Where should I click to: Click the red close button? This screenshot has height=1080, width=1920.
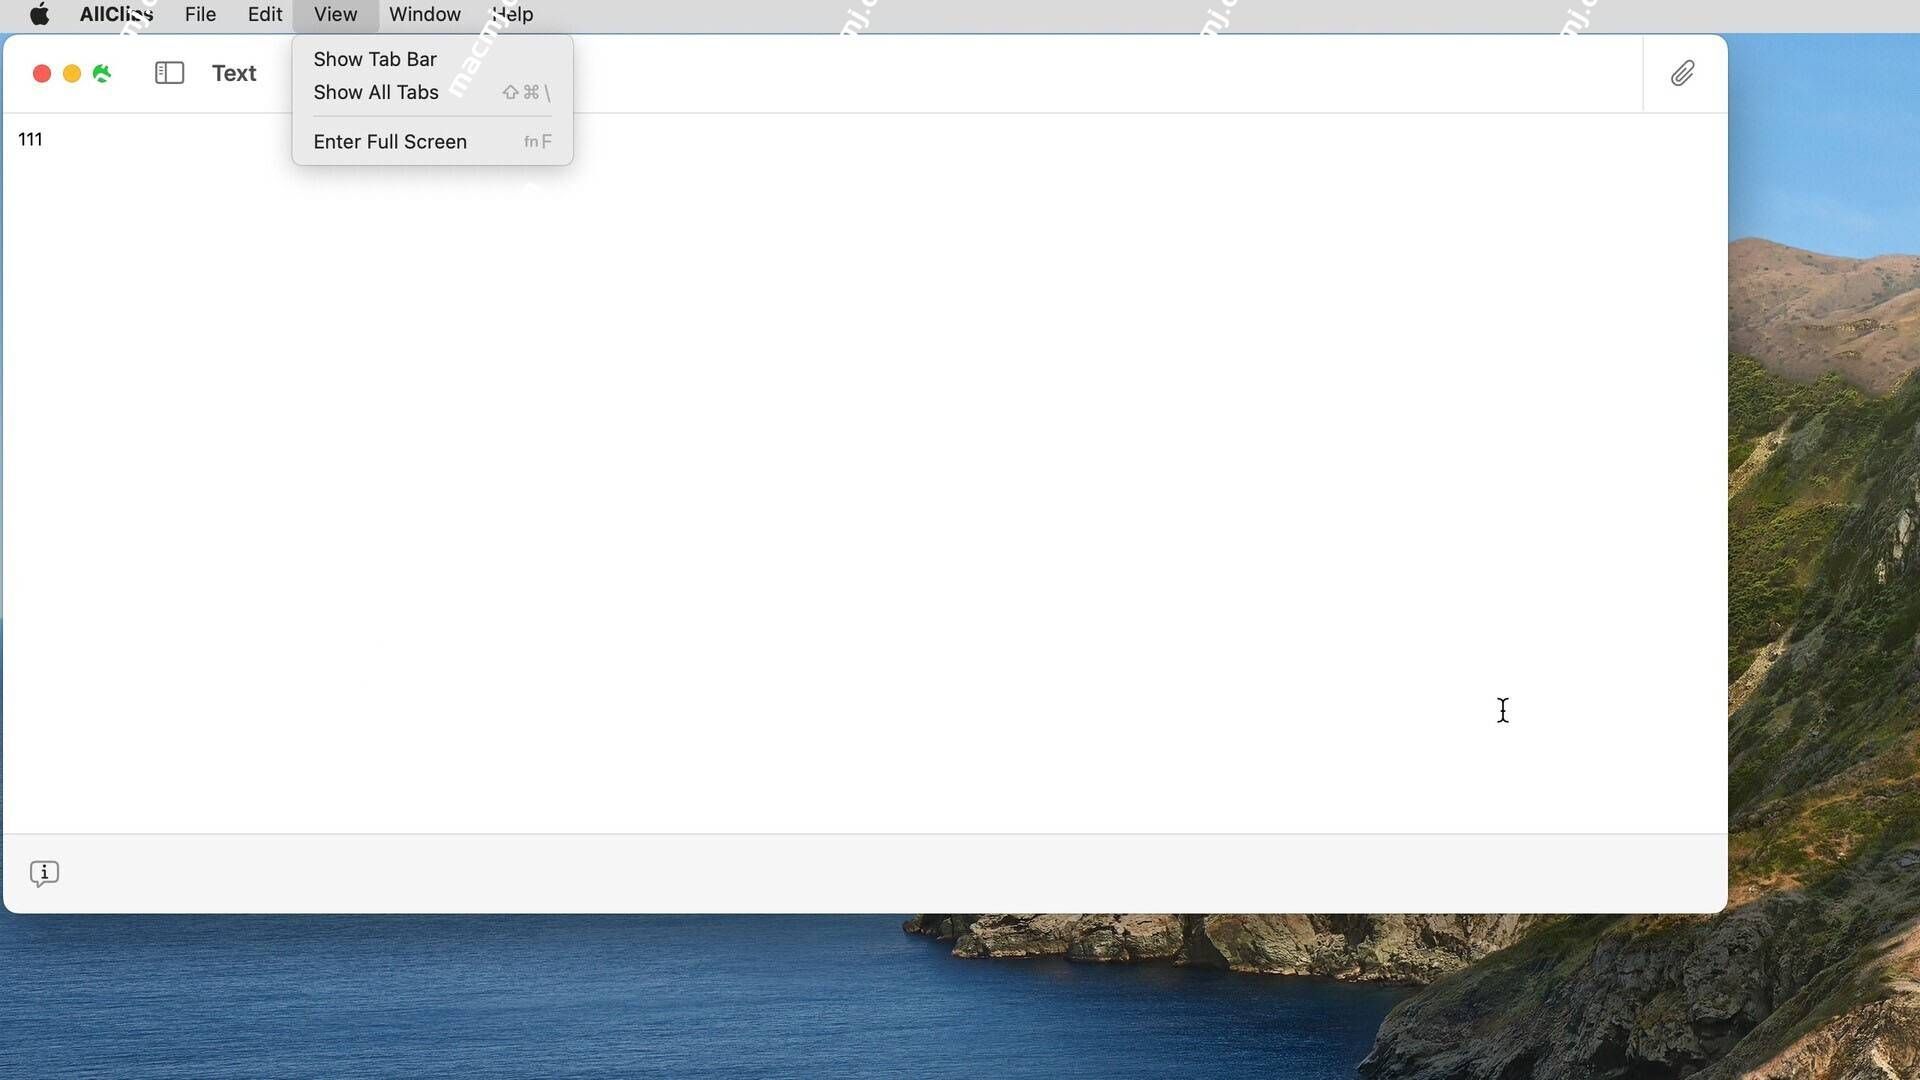41,73
